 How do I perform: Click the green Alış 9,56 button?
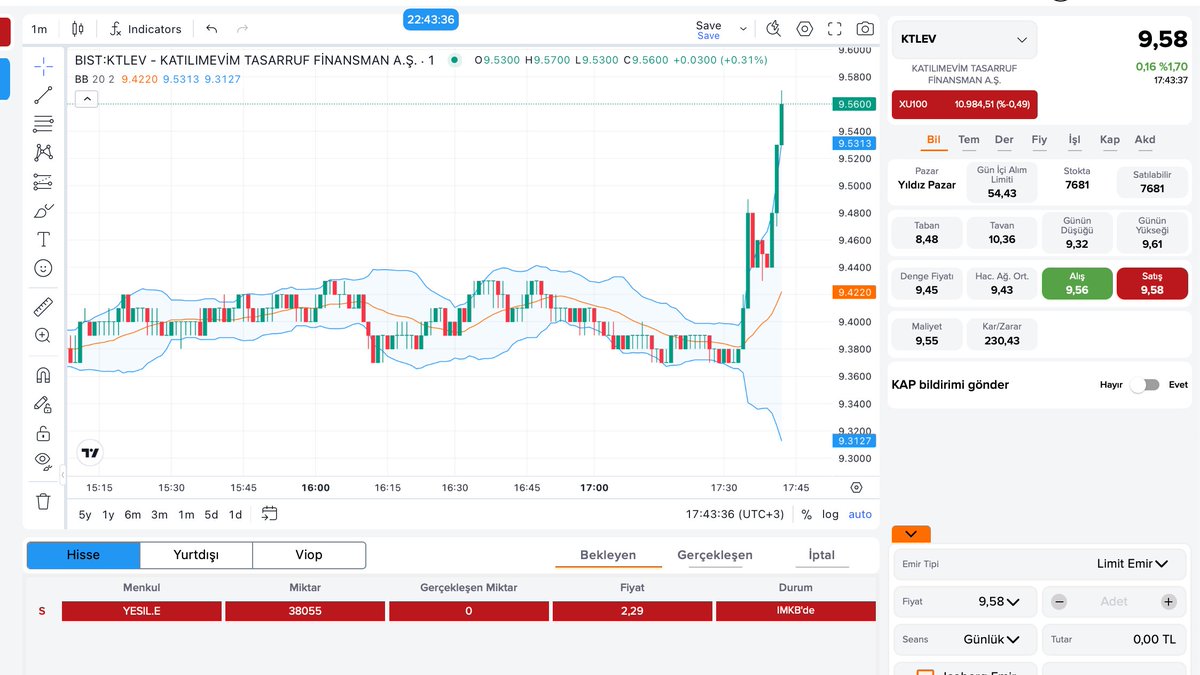pyautogui.click(x=1077, y=283)
